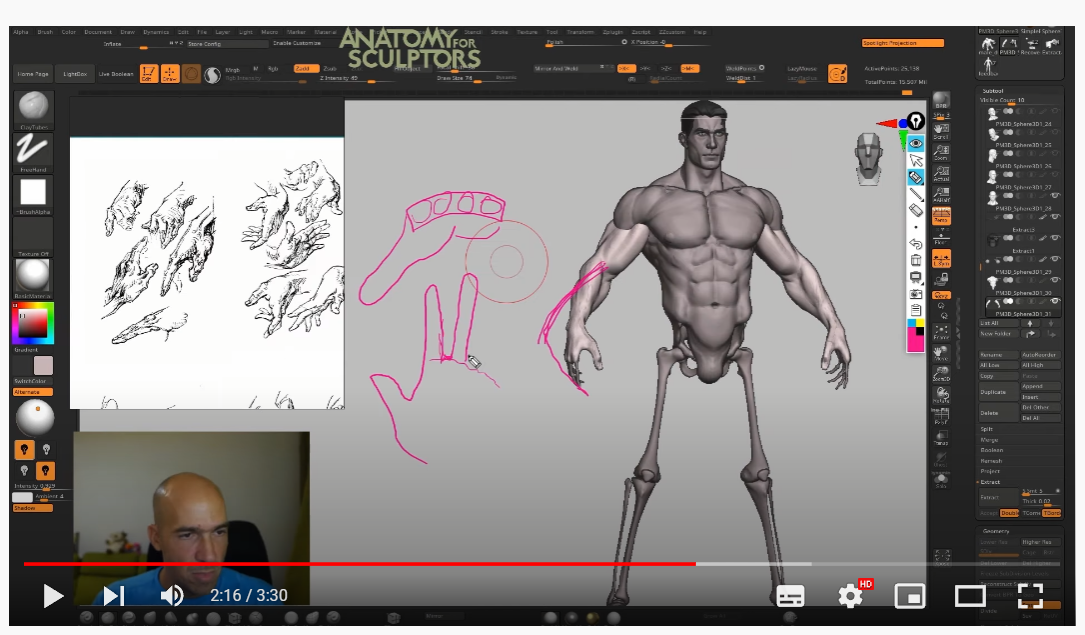This screenshot has height=635, width=1085.
Task: Select the pen nib drawing tool
Action: pyautogui.click(x=915, y=122)
